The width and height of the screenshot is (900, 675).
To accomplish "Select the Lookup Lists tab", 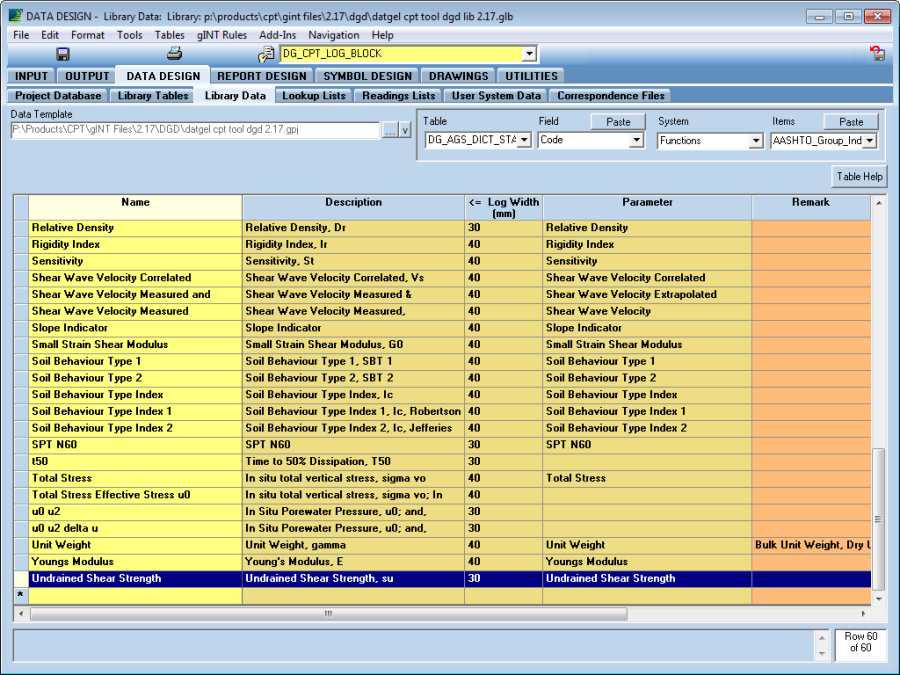I will pyautogui.click(x=314, y=96).
